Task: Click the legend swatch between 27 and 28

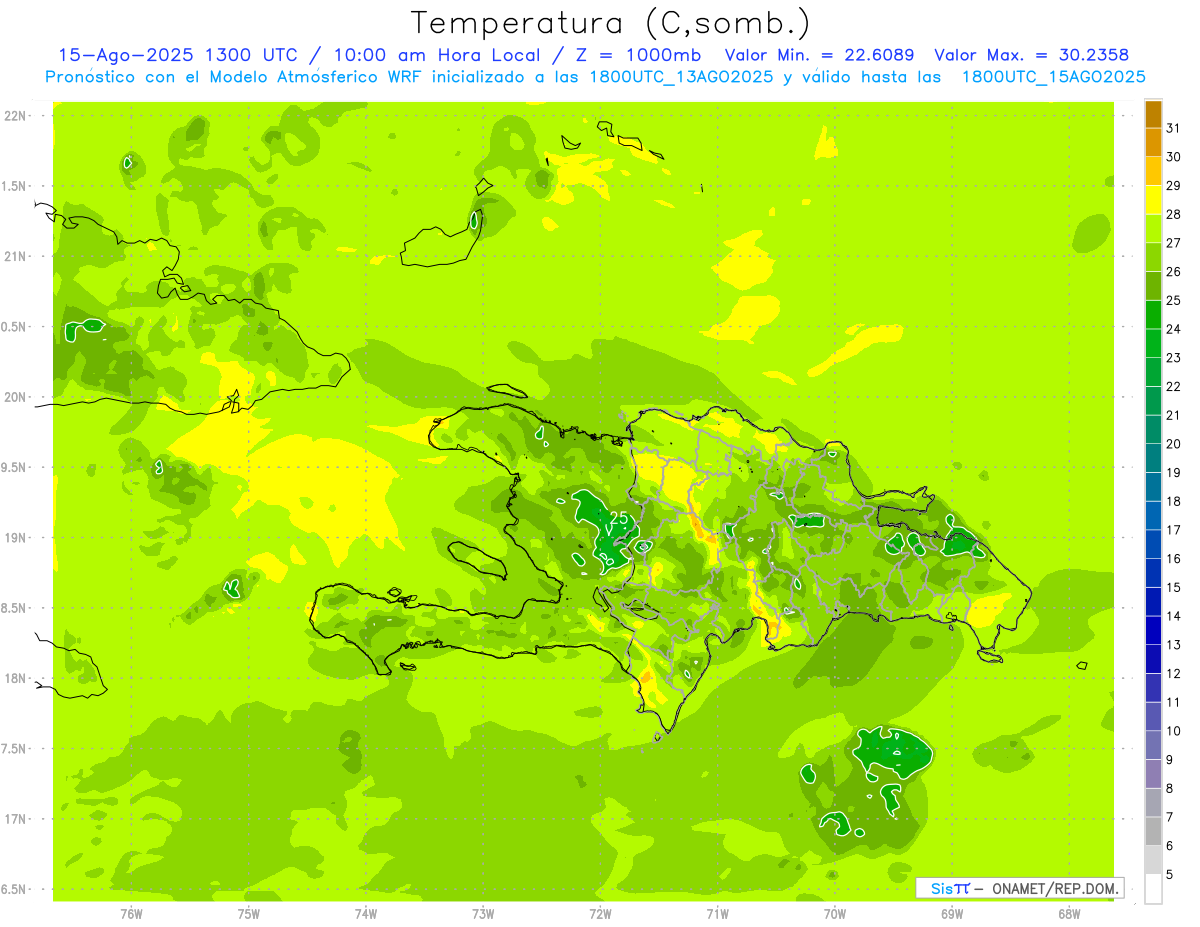Action: pos(1153,228)
